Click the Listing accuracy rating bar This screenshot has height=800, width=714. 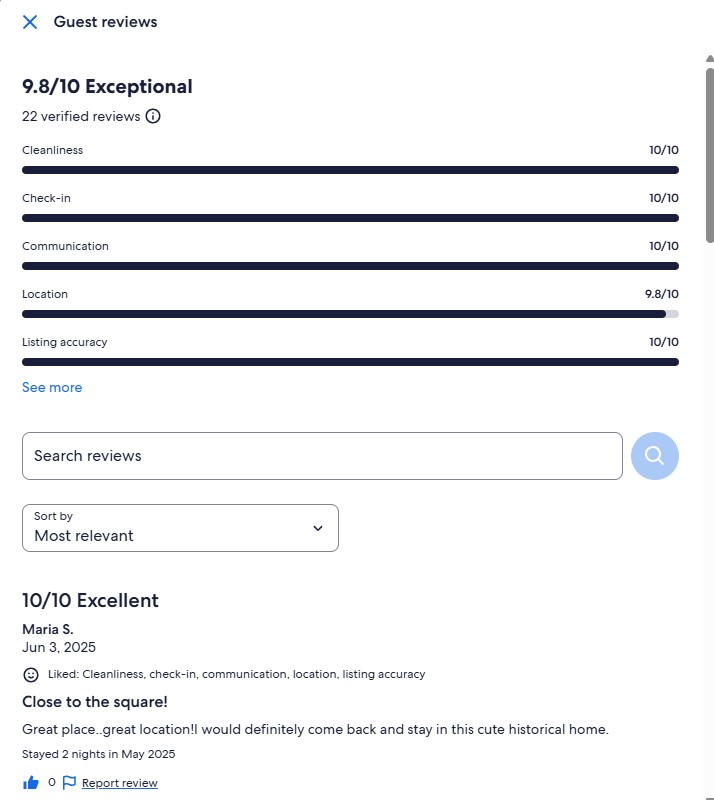(x=350, y=362)
